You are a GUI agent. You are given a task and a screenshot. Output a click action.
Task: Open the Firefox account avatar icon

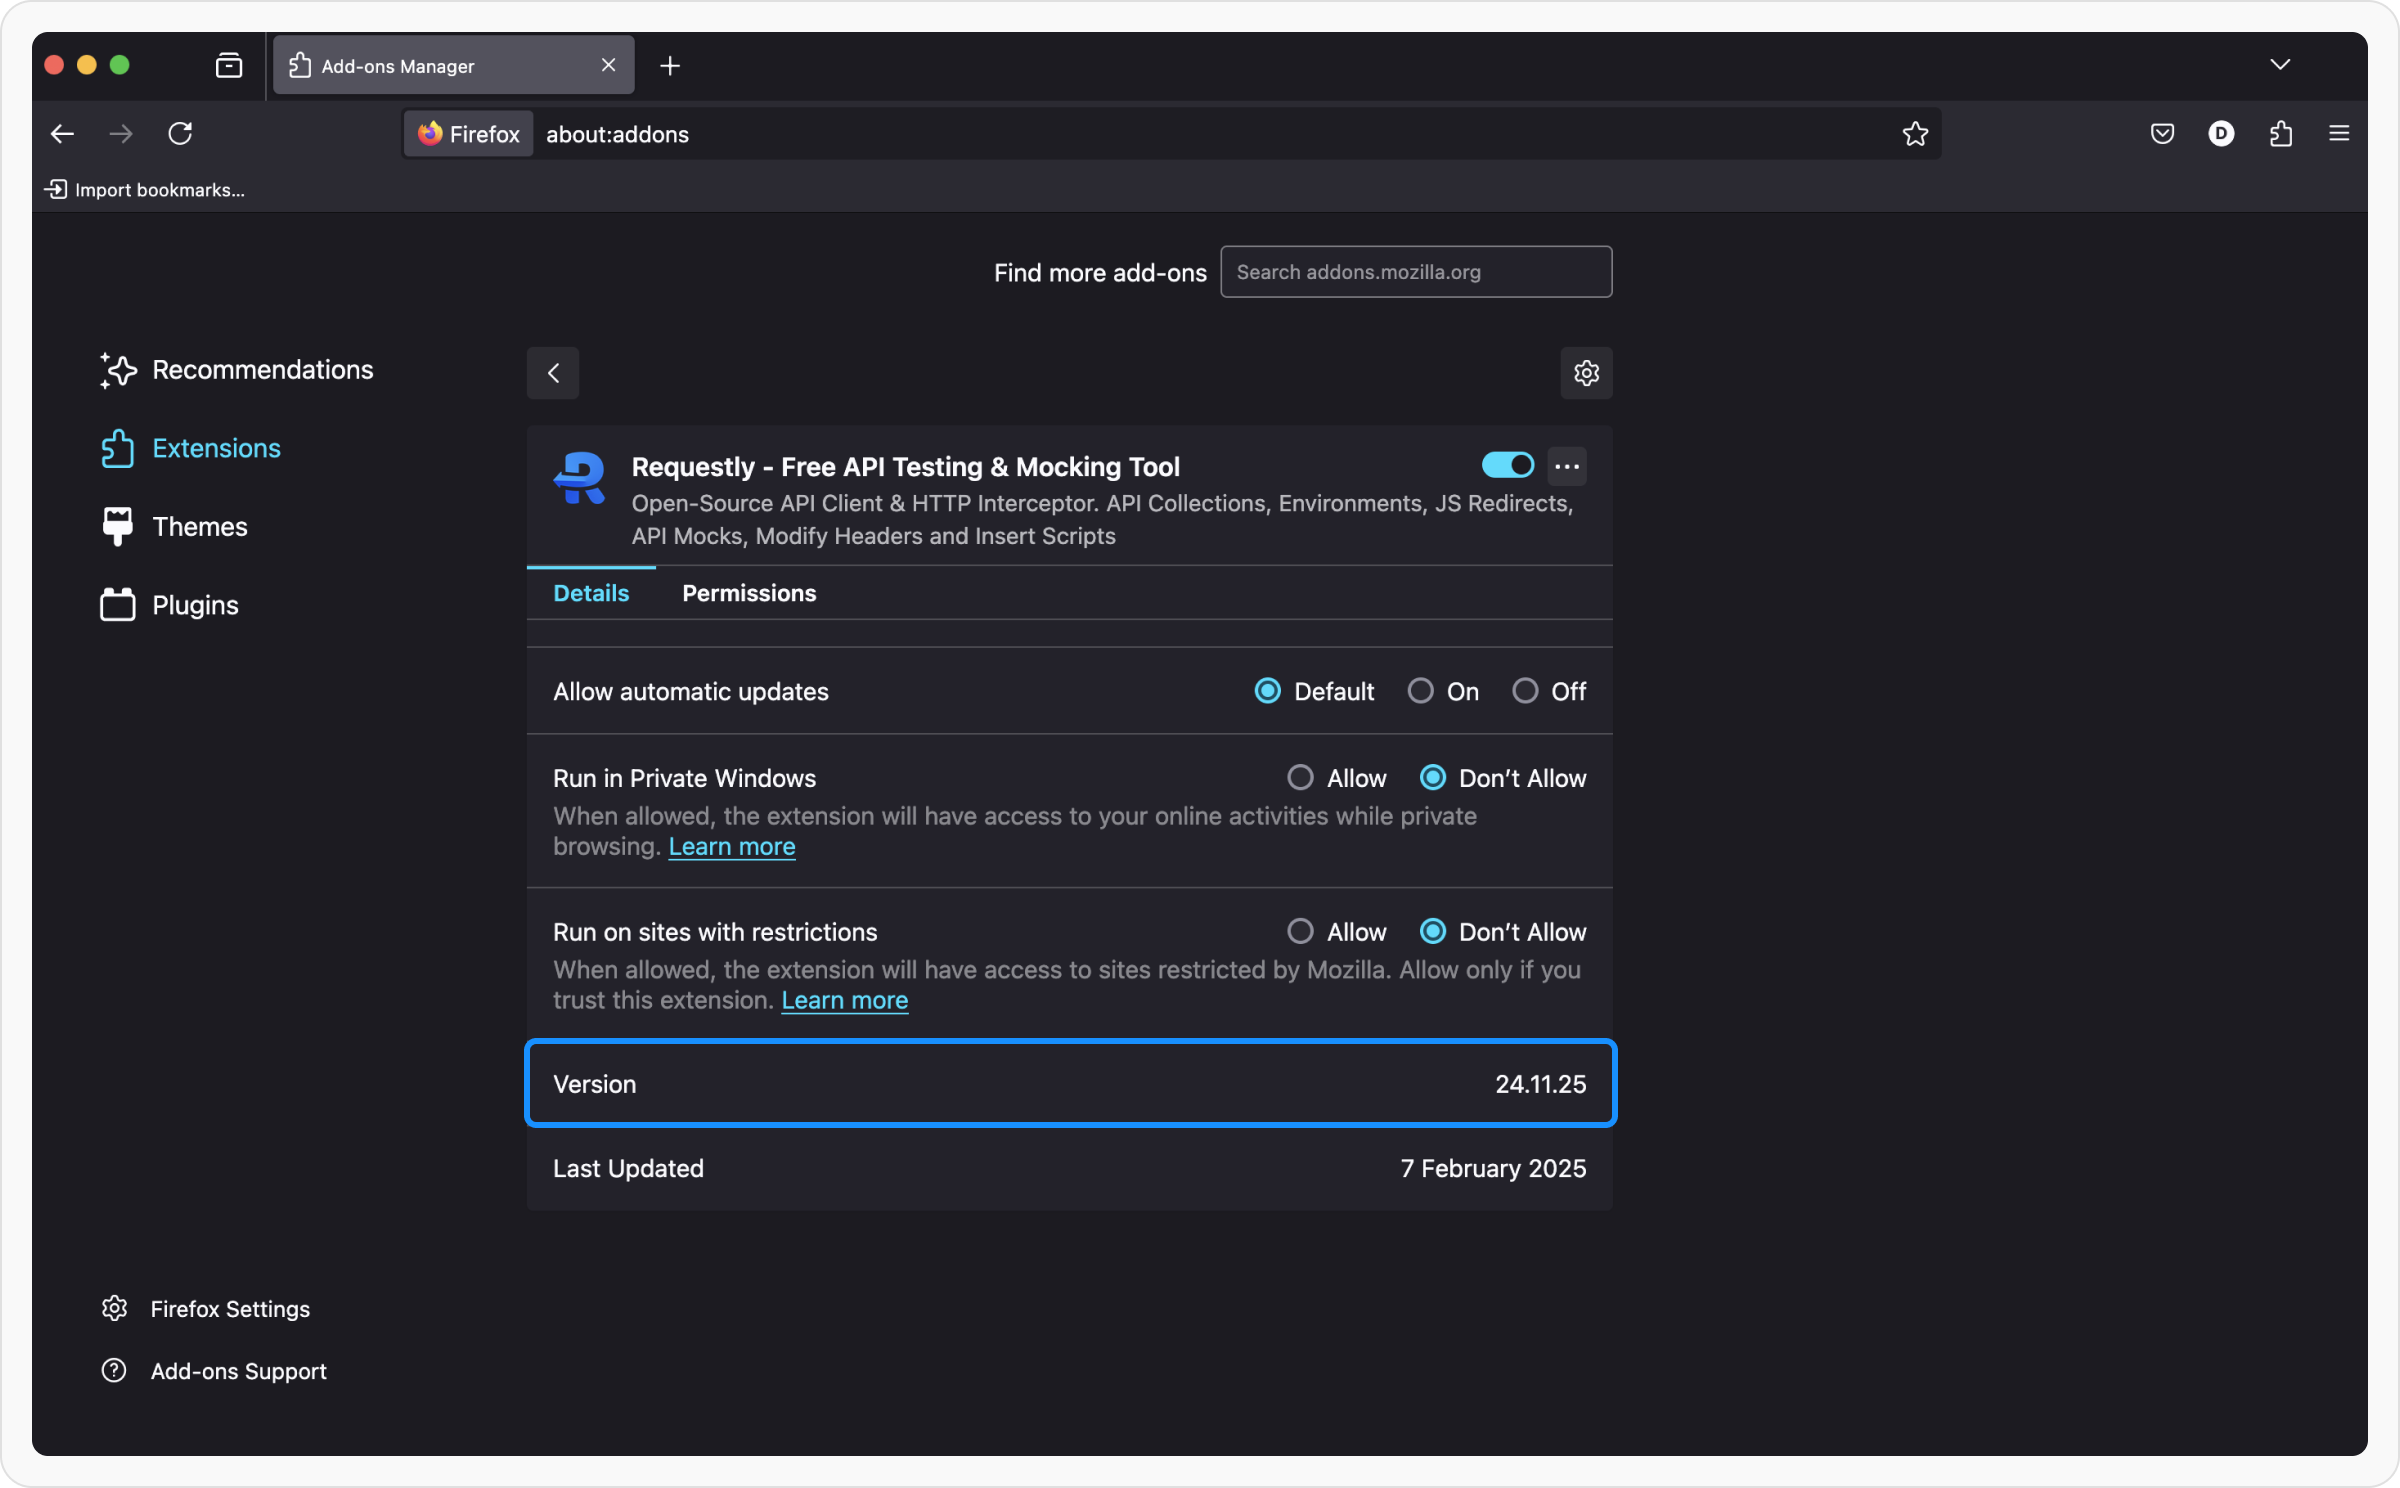tap(2221, 133)
